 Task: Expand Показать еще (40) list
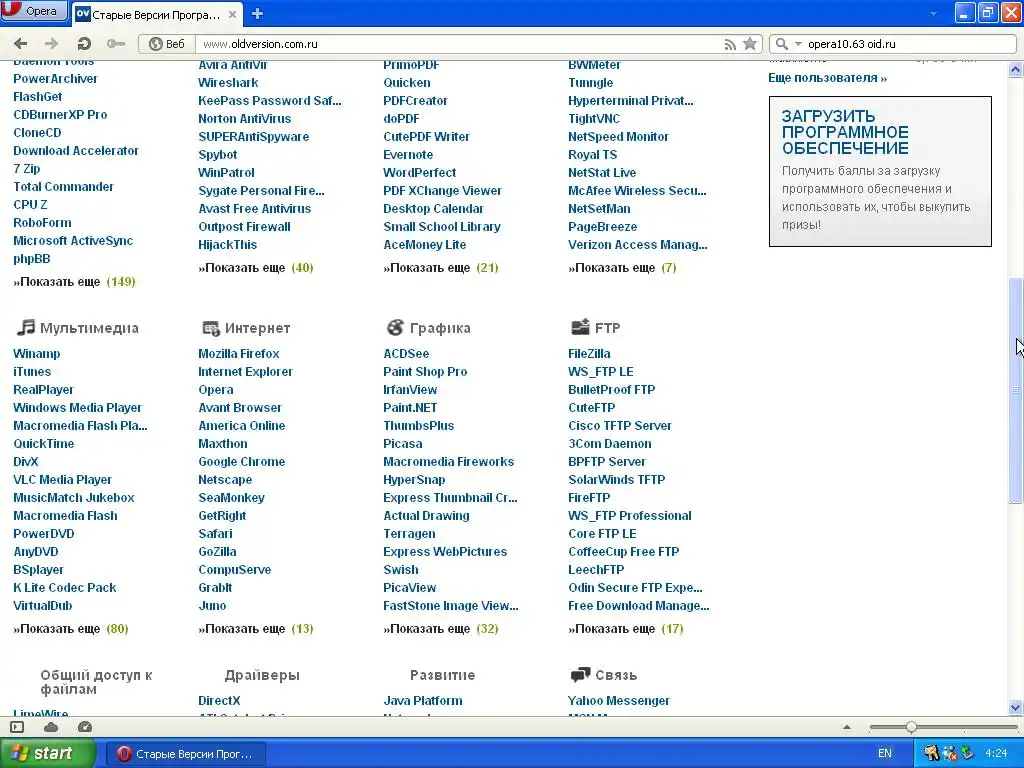pyautogui.click(x=256, y=268)
